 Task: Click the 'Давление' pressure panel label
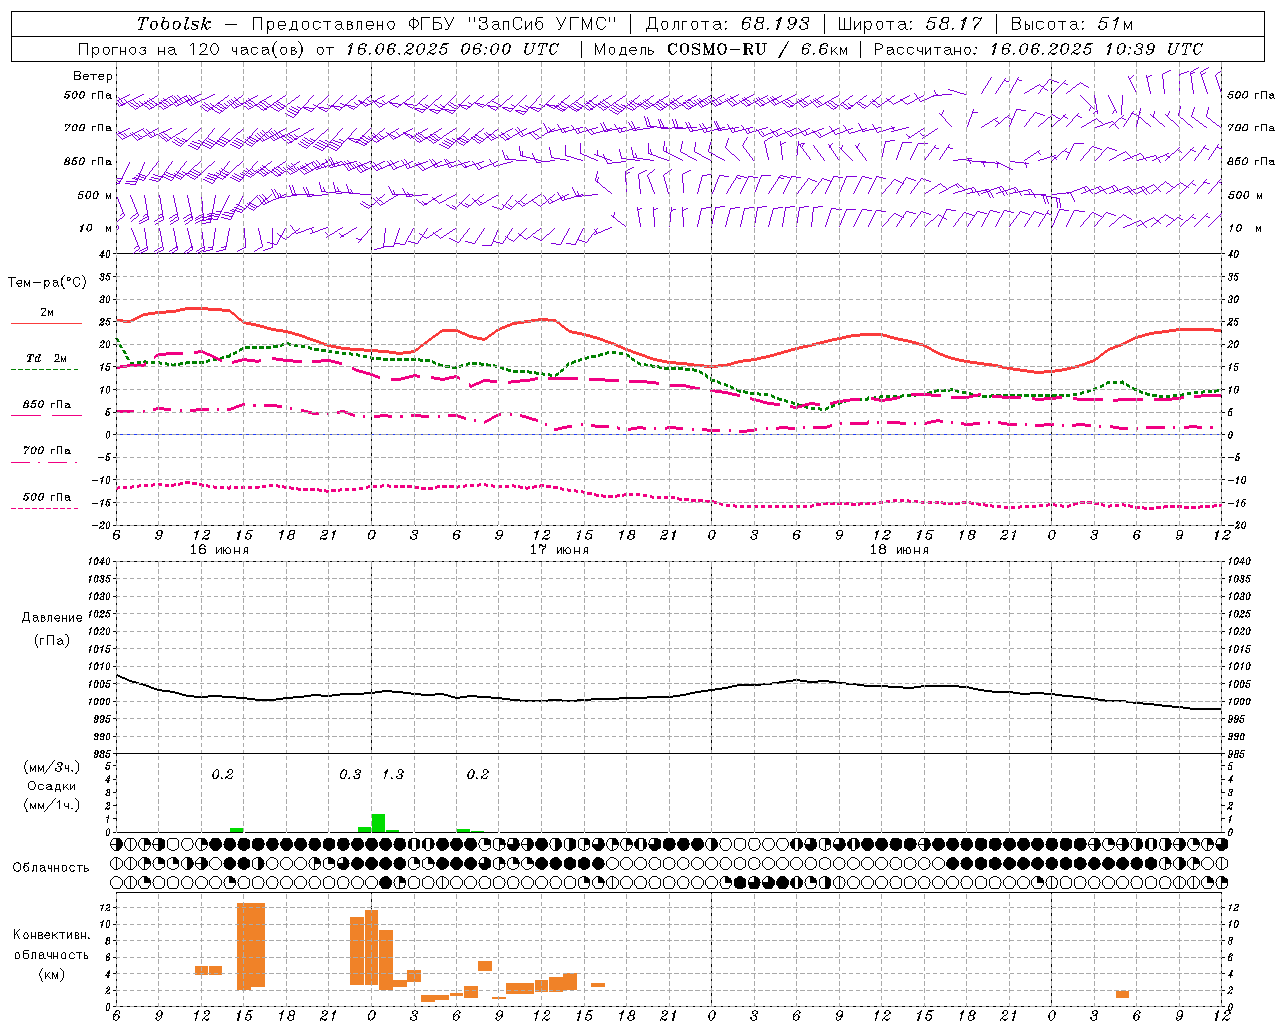(x=52, y=618)
